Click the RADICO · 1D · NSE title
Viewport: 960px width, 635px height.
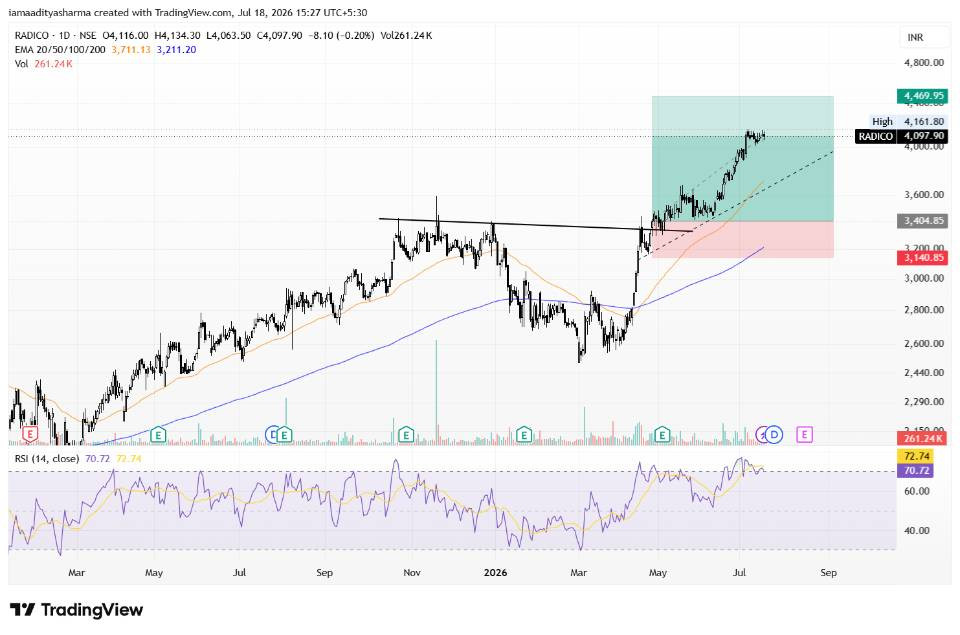[x=56, y=36]
